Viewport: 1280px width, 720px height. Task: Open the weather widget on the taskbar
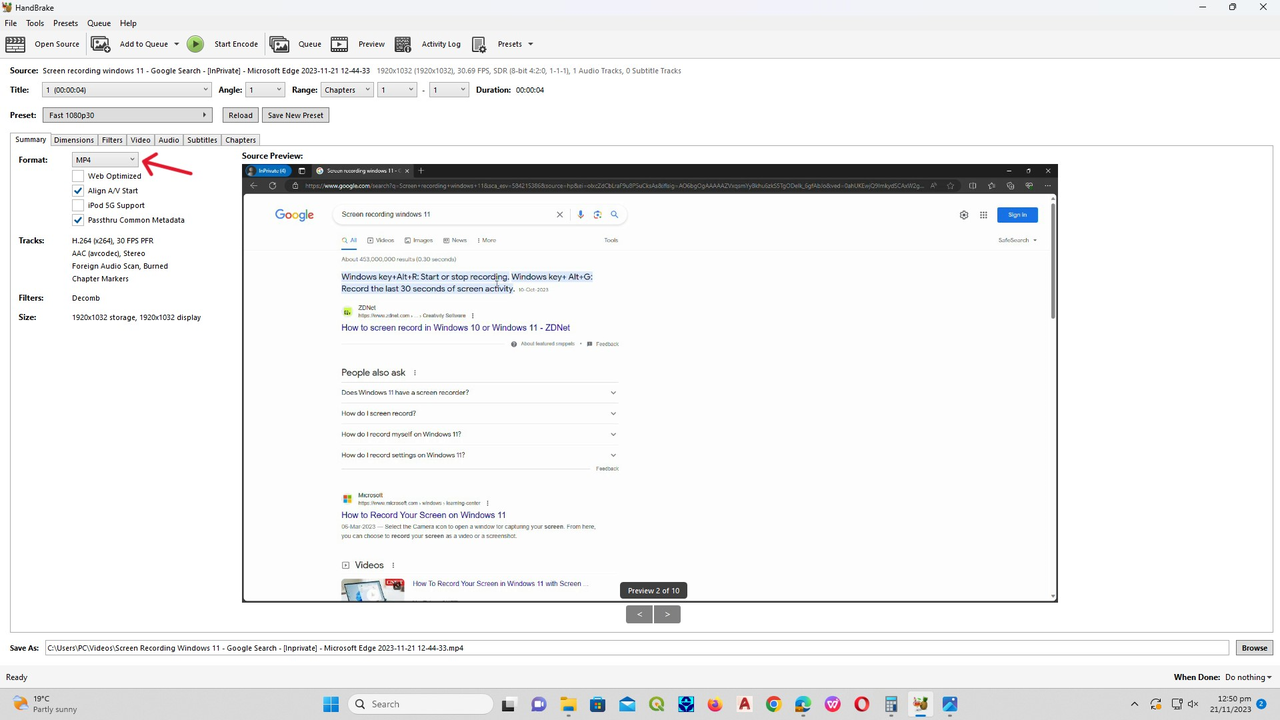coord(47,704)
